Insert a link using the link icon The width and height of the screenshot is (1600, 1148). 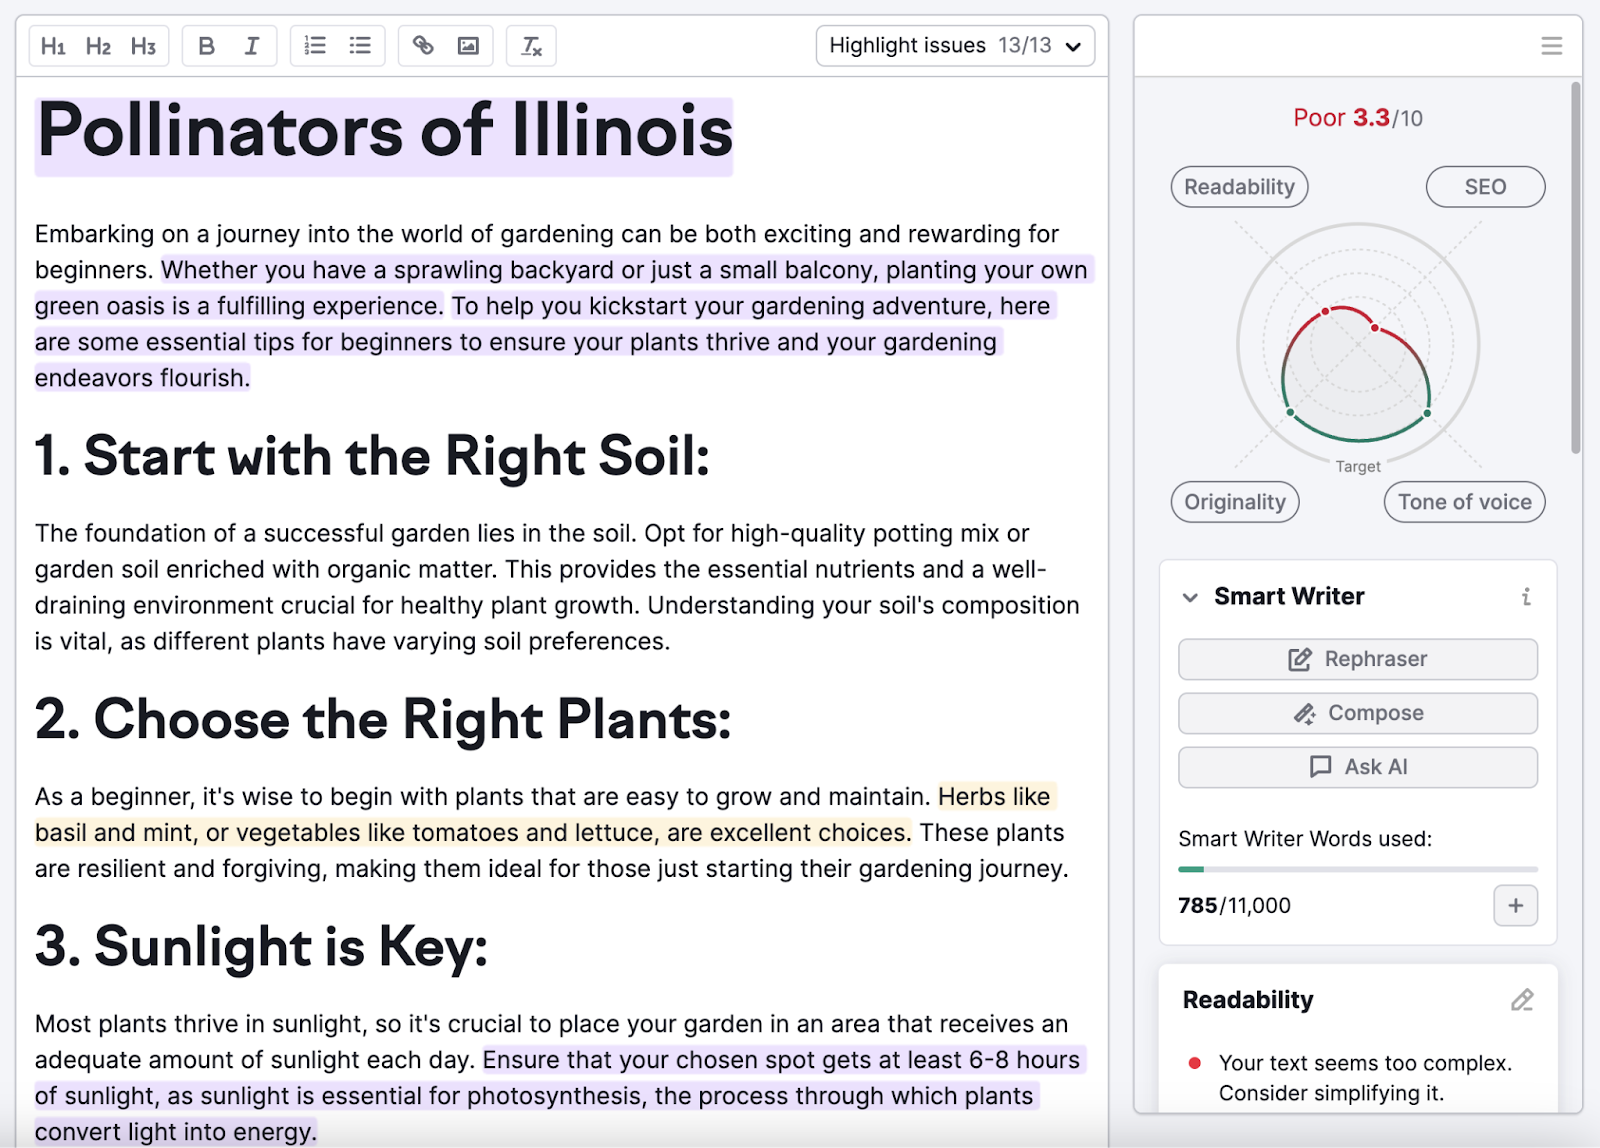[x=421, y=45]
